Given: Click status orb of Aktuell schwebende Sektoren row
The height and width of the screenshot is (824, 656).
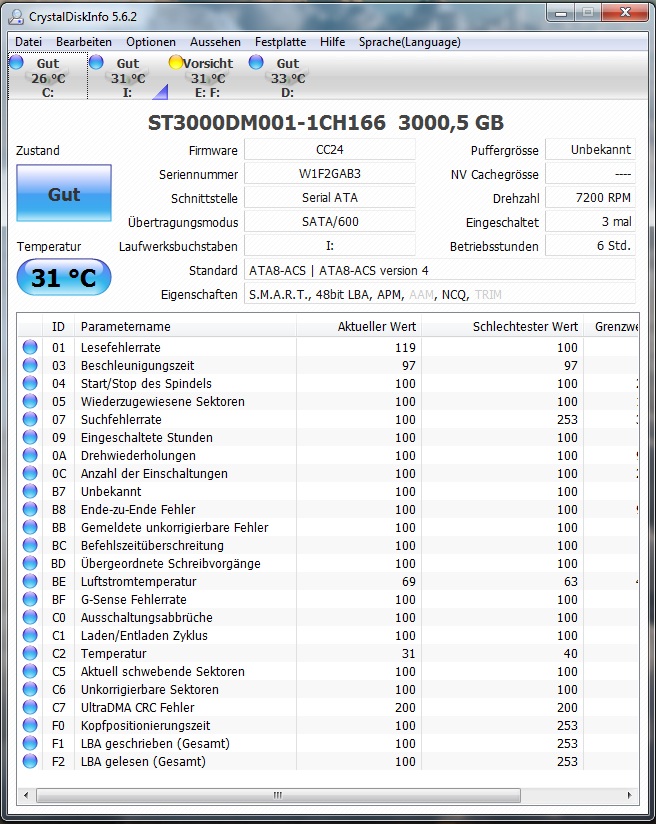Looking at the screenshot, I should (x=30, y=672).
